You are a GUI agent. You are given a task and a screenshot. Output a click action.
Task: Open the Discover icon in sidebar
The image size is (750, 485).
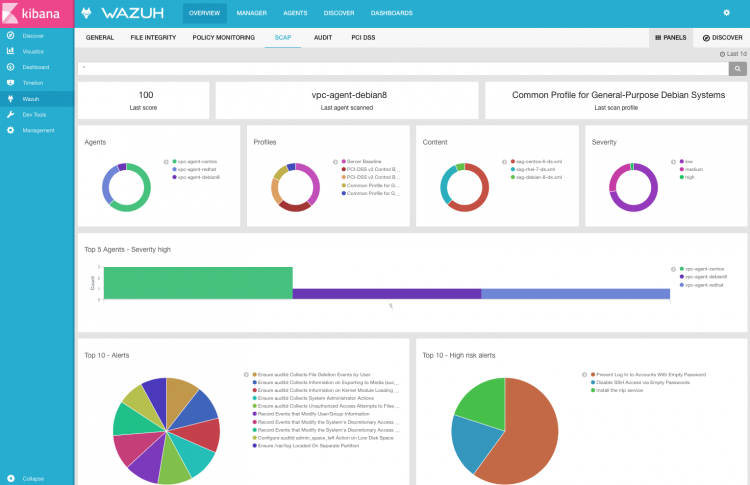(x=11, y=35)
